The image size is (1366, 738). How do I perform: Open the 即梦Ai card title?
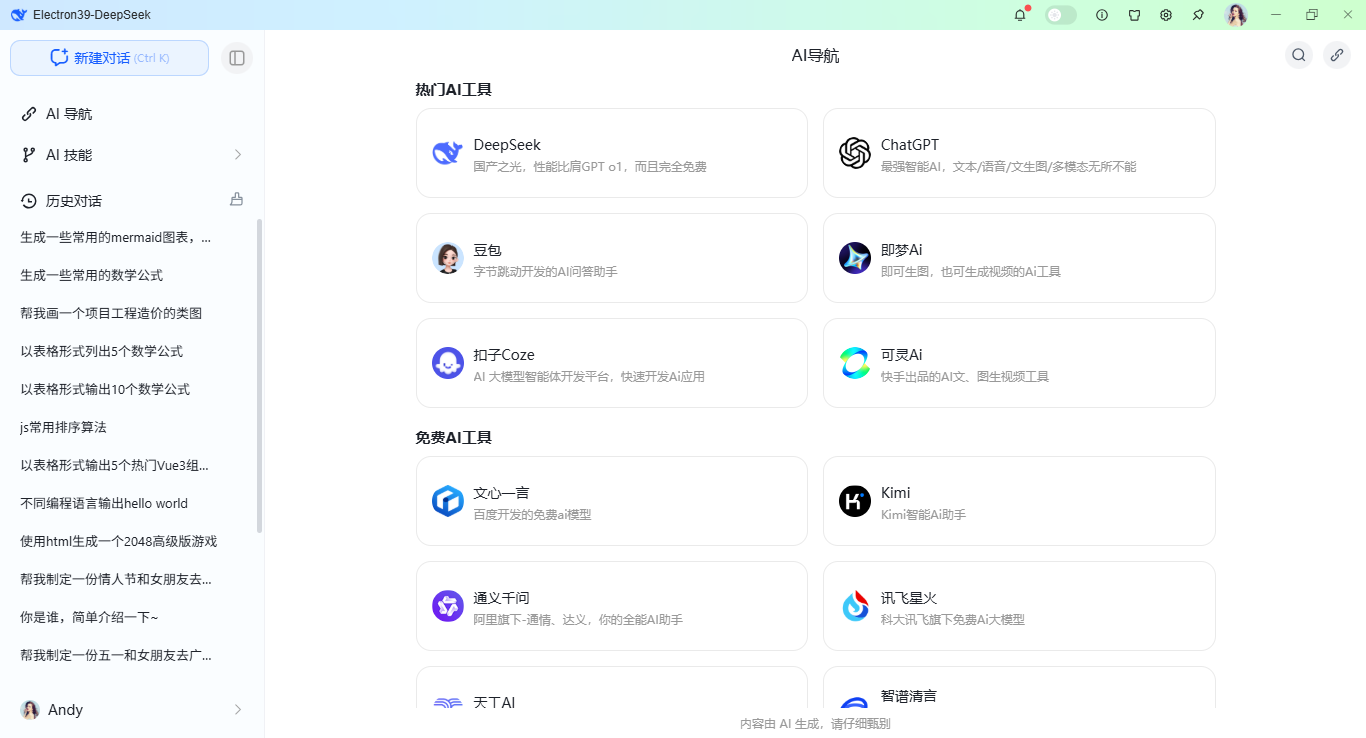click(901, 250)
